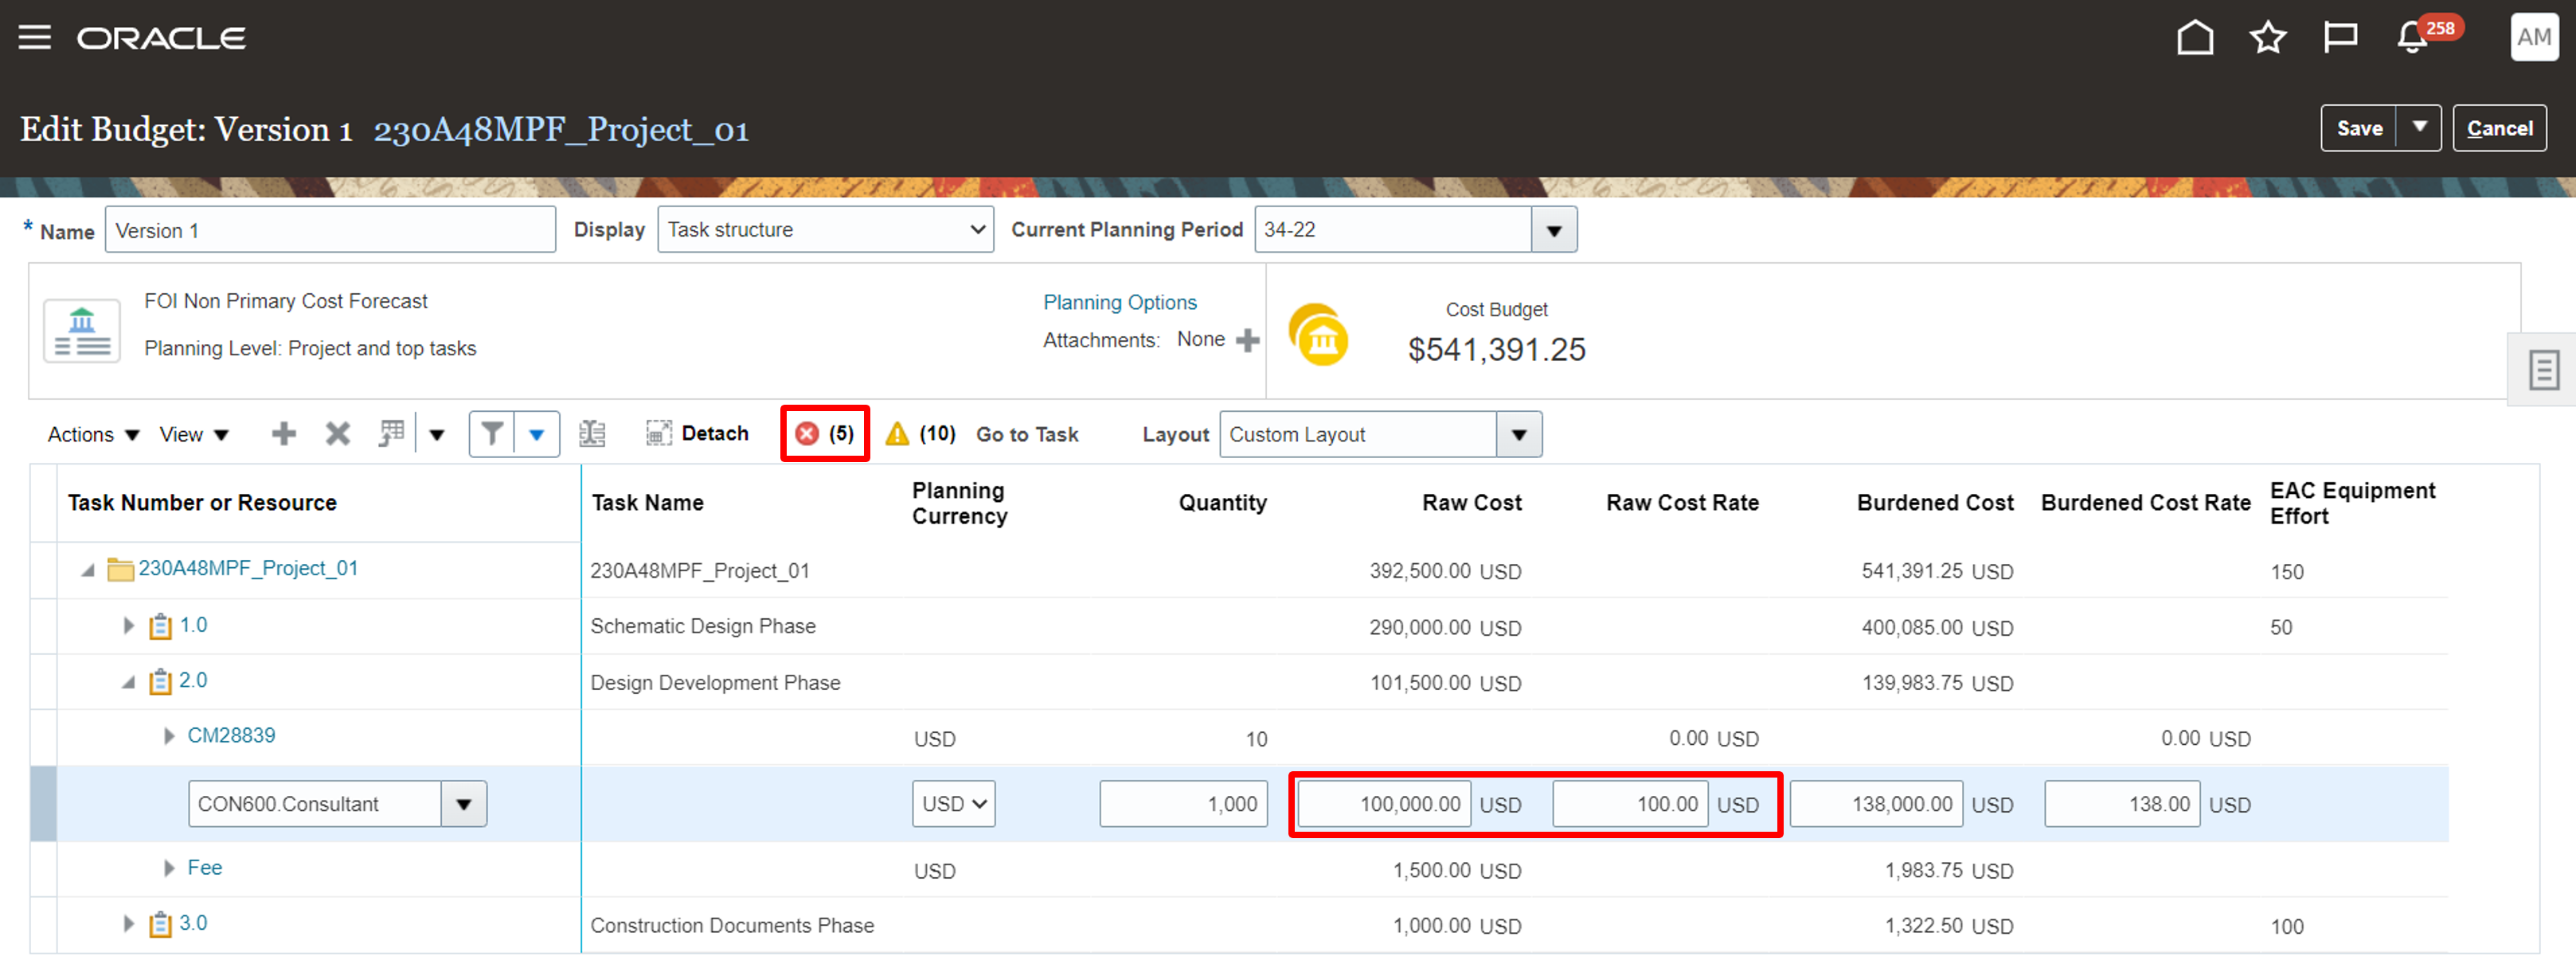Viewport: 2576px width, 964px height.
Task: Open the side panel document icon
Action: 2543,370
